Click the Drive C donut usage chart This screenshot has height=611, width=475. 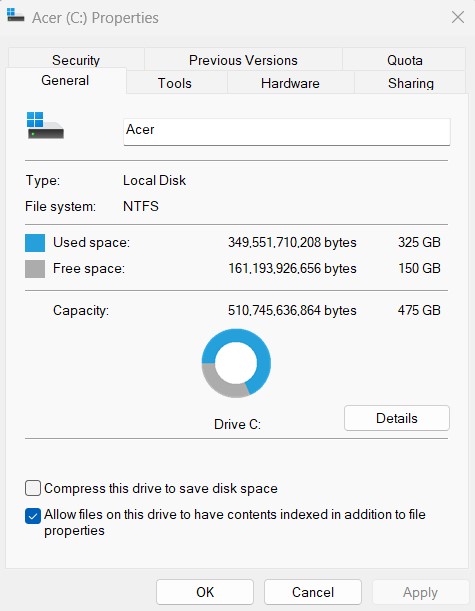[x=236, y=363]
